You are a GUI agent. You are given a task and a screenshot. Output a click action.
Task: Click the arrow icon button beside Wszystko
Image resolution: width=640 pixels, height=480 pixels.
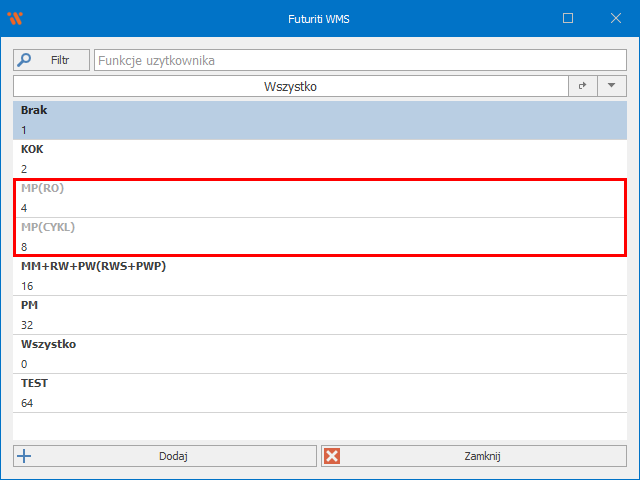coord(582,87)
